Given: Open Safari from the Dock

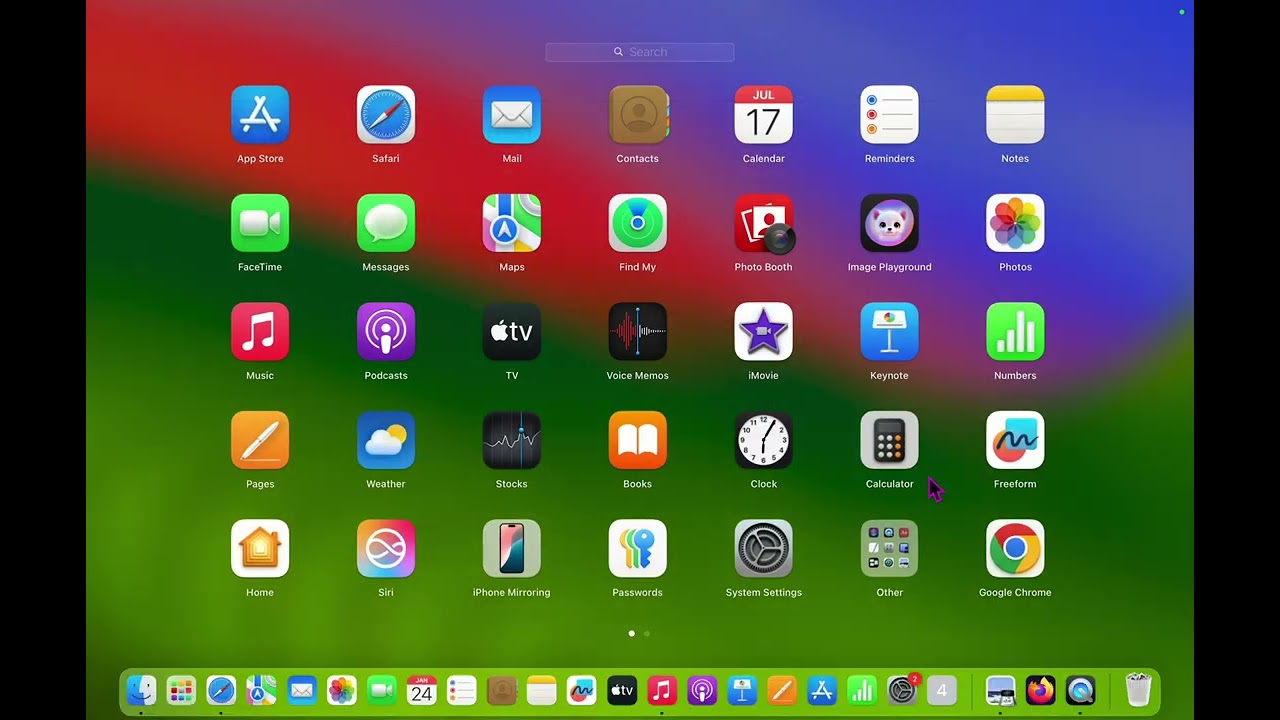Looking at the screenshot, I should (x=221, y=690).
